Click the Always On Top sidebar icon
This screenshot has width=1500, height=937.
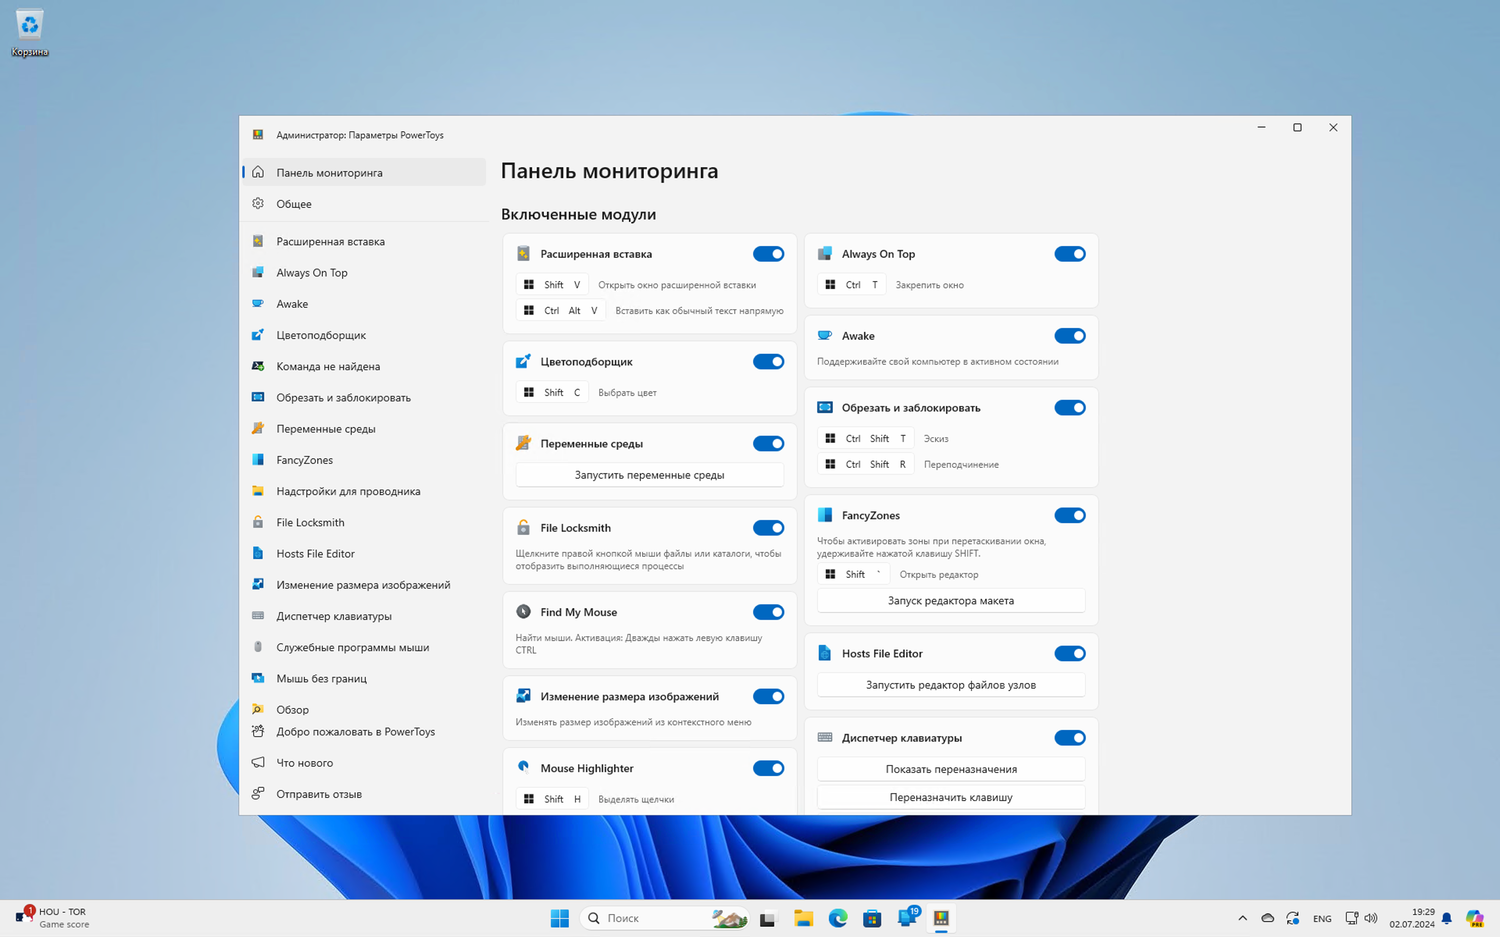click(x=258, y=272)
